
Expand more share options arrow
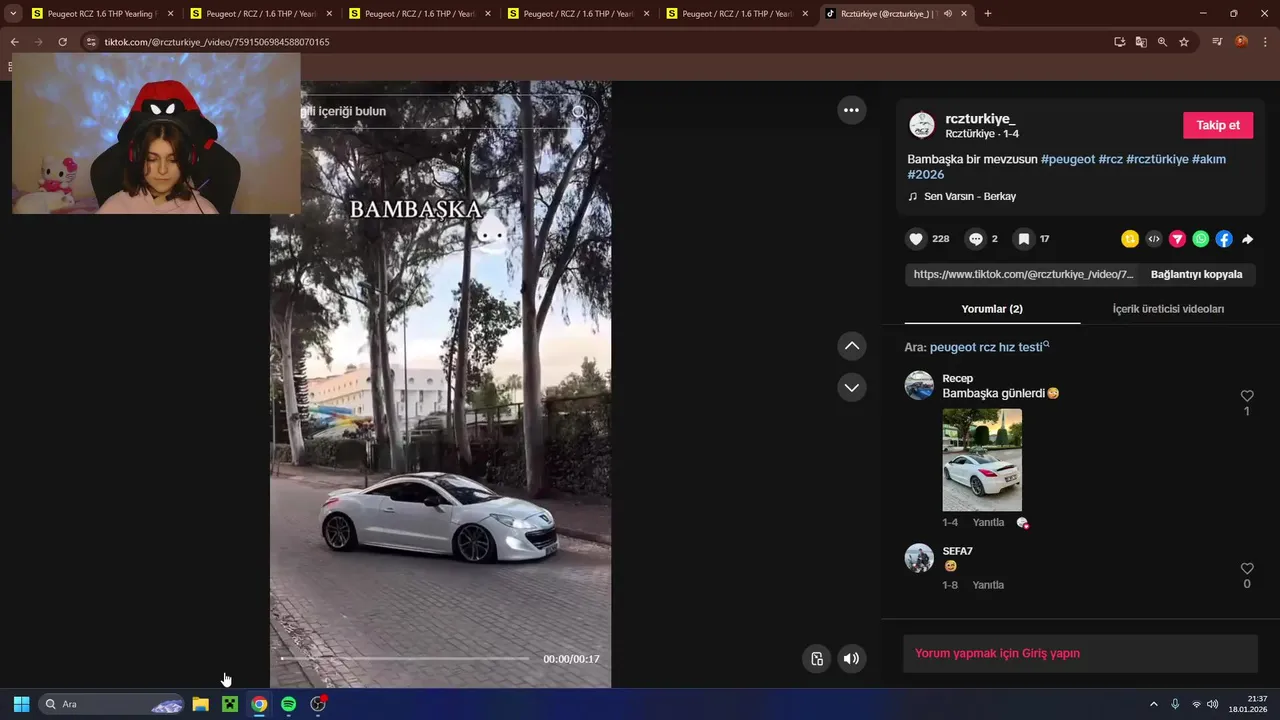click(1248, 239)
